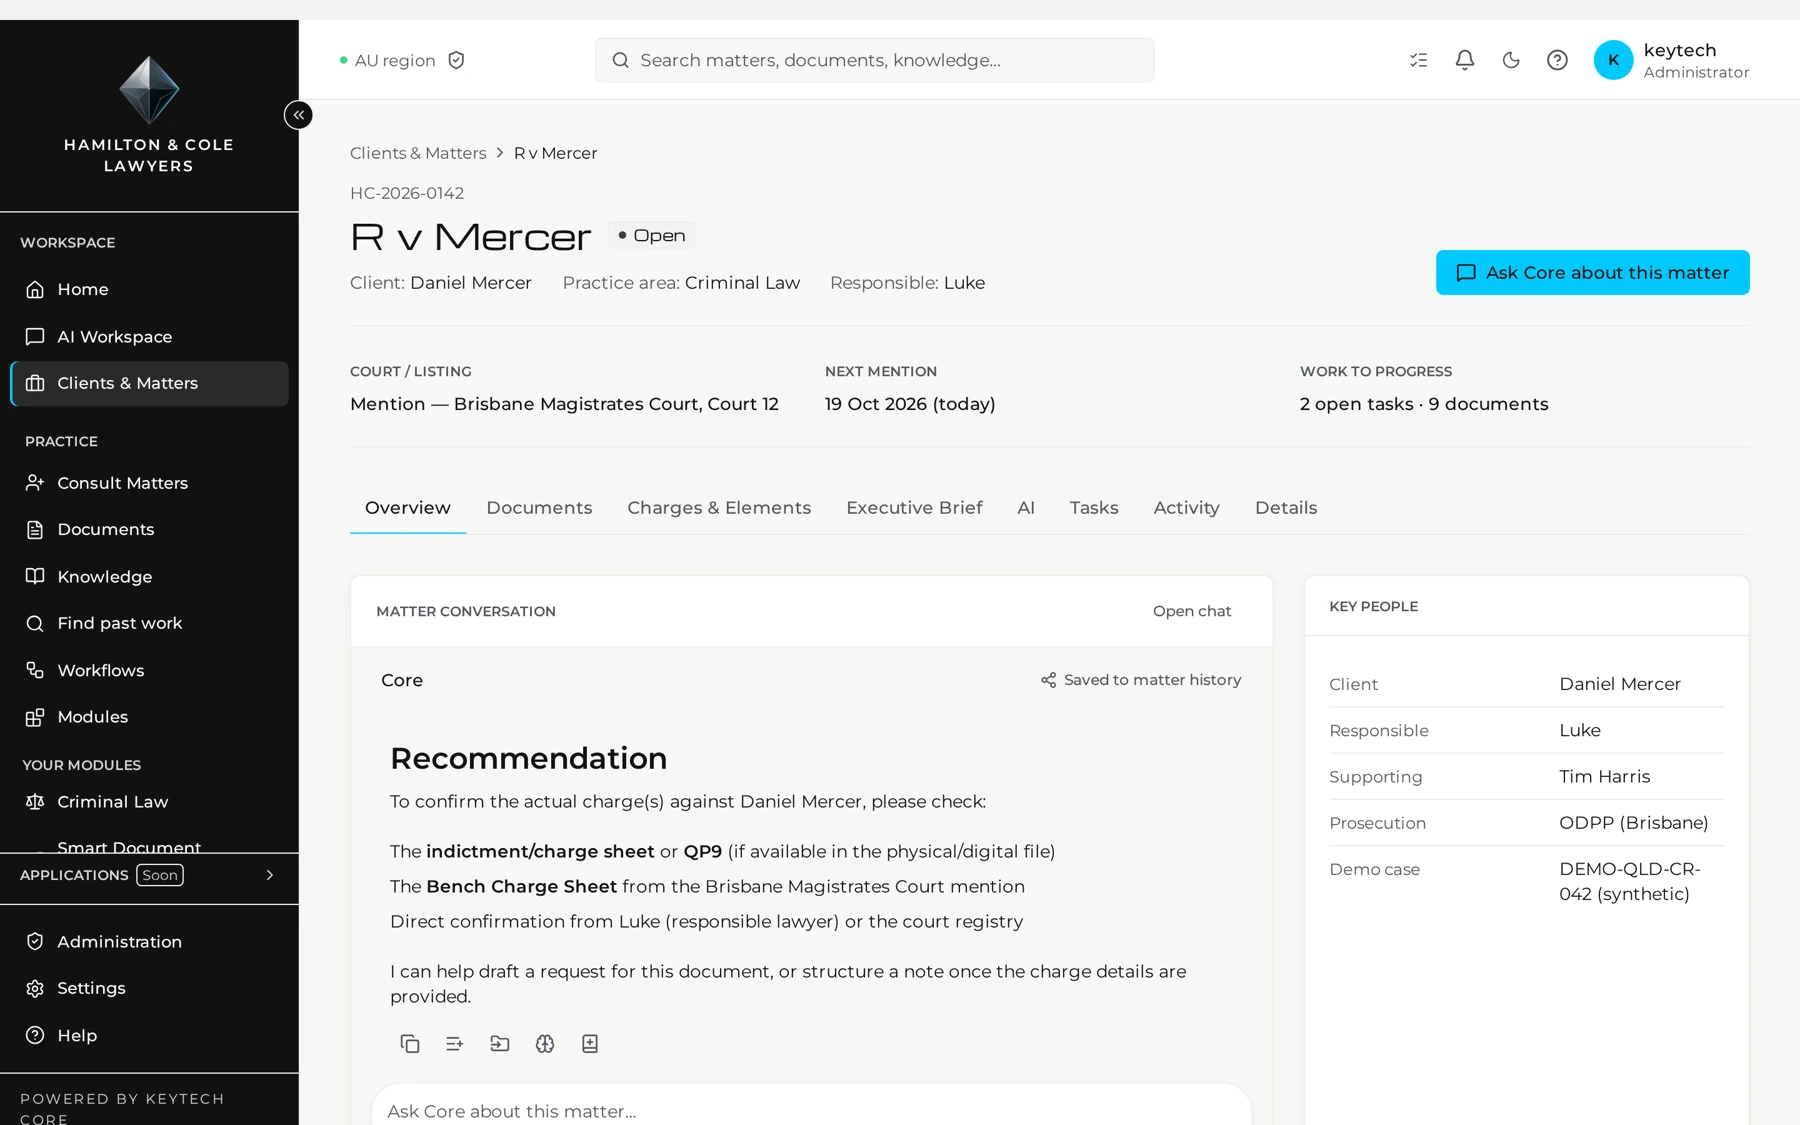Click the add-to-list icon below recommendation
This screenshot has height=1125, width=1800.
(x=455, y=1043)
